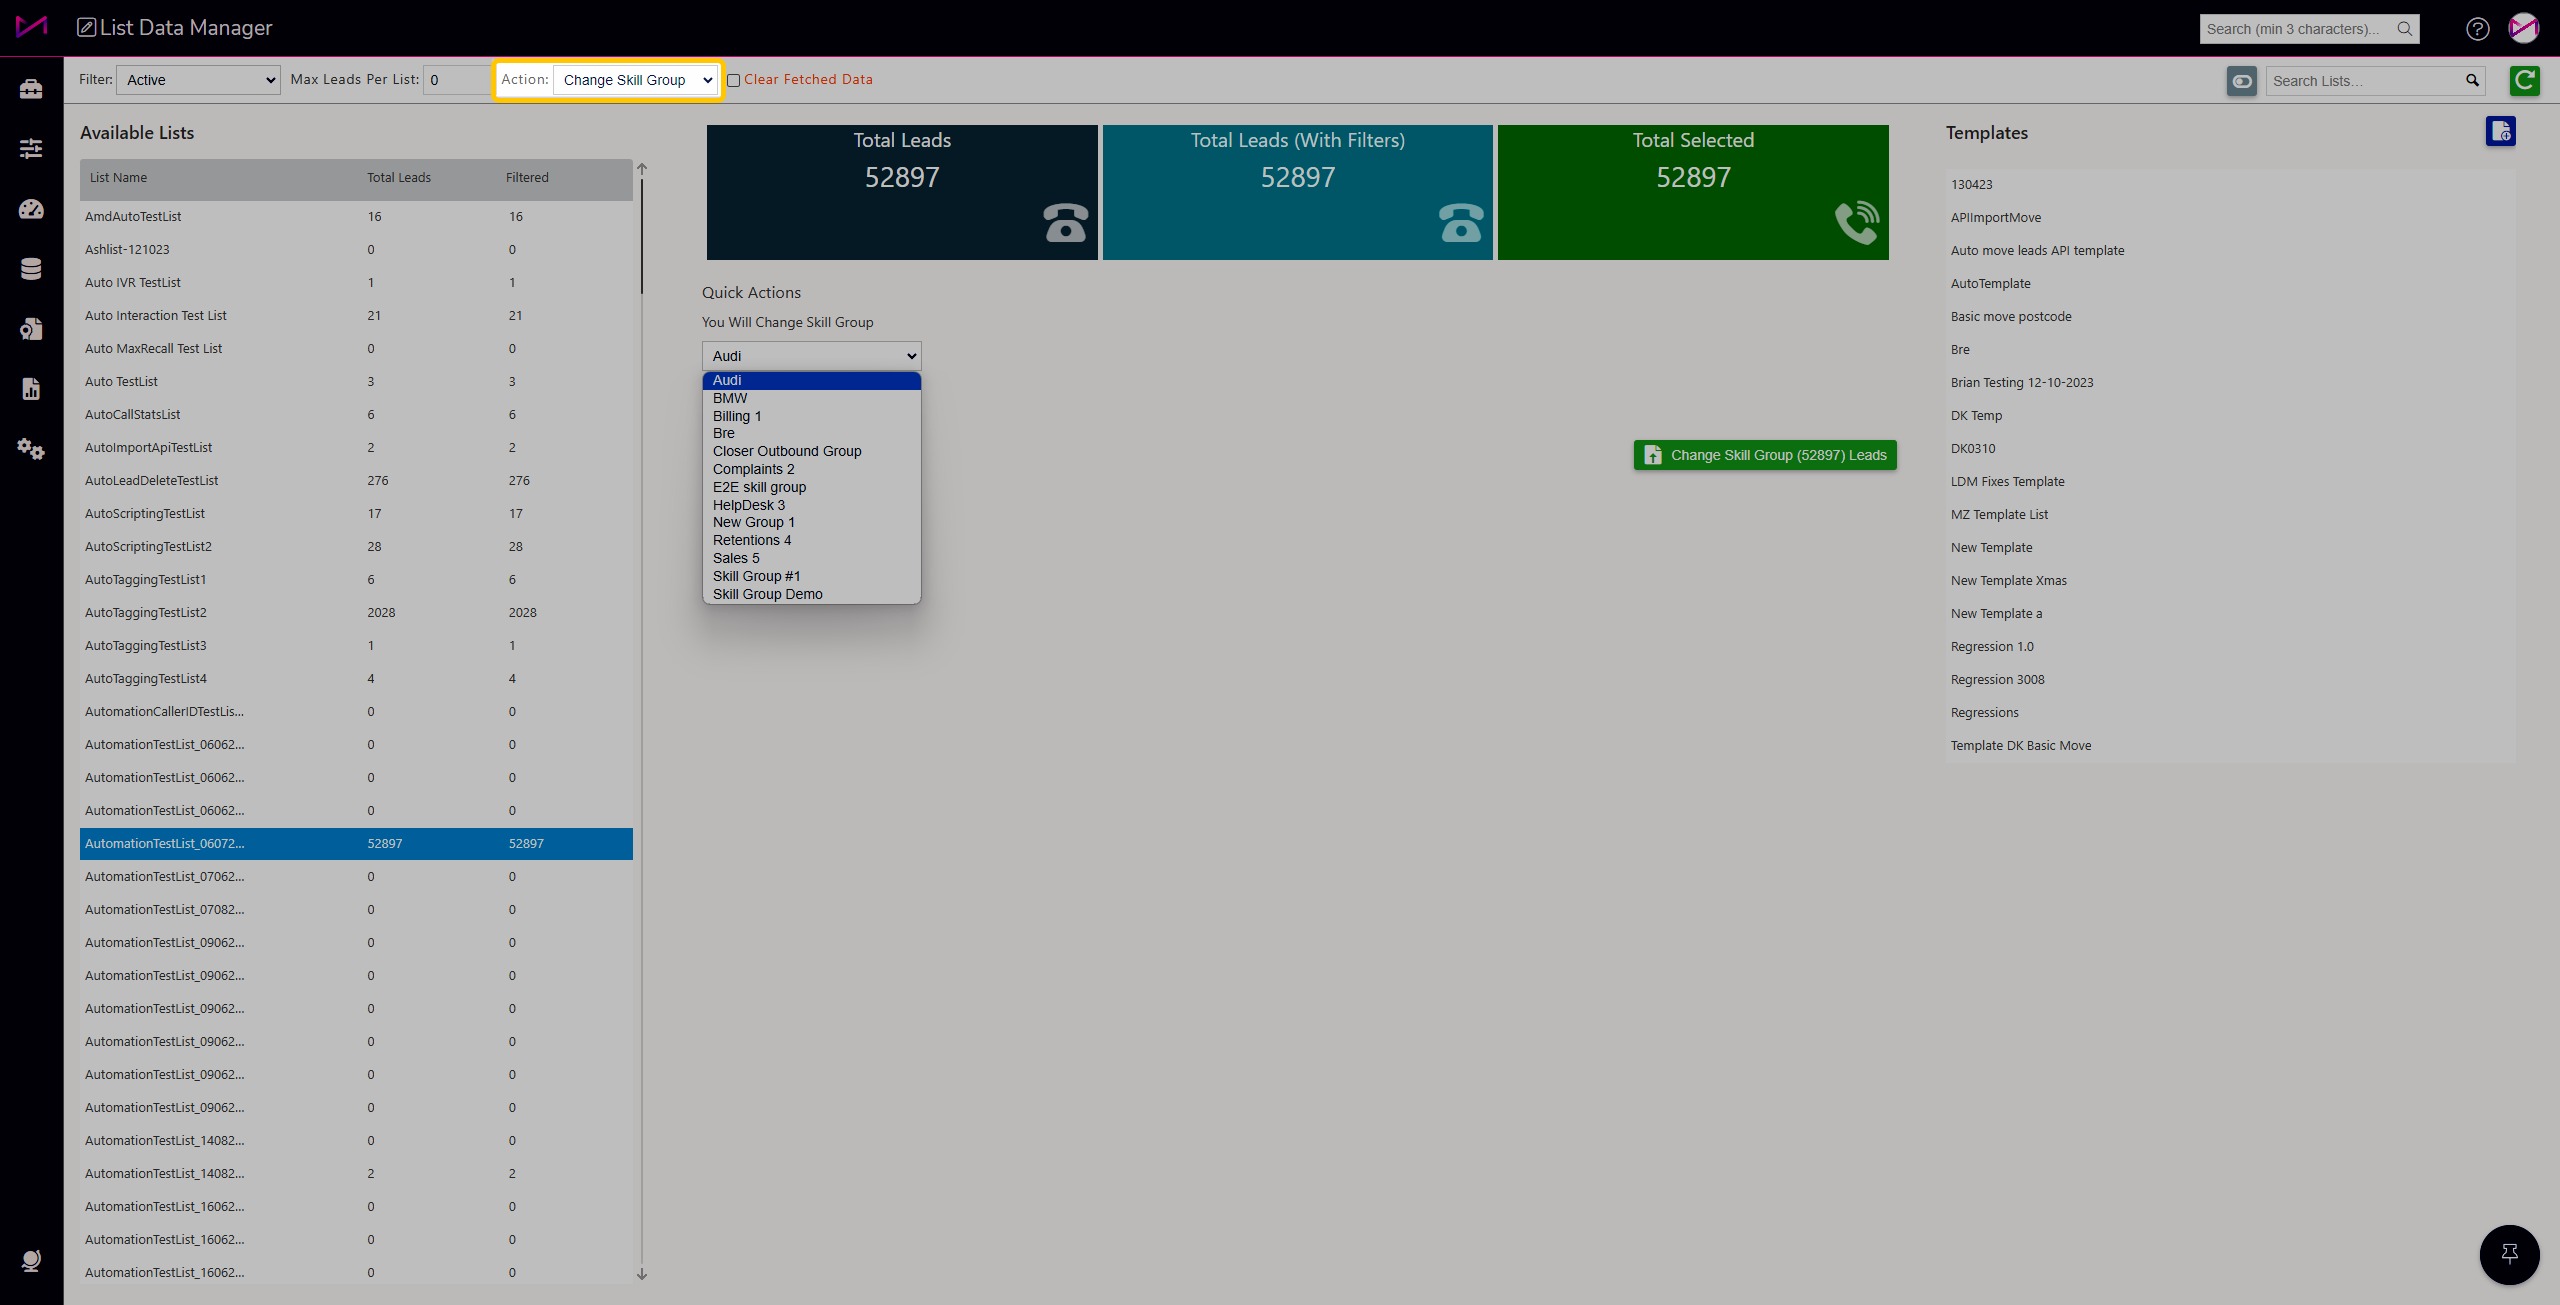Click the phone icon on the Total Leads card

pos(1065,222)
